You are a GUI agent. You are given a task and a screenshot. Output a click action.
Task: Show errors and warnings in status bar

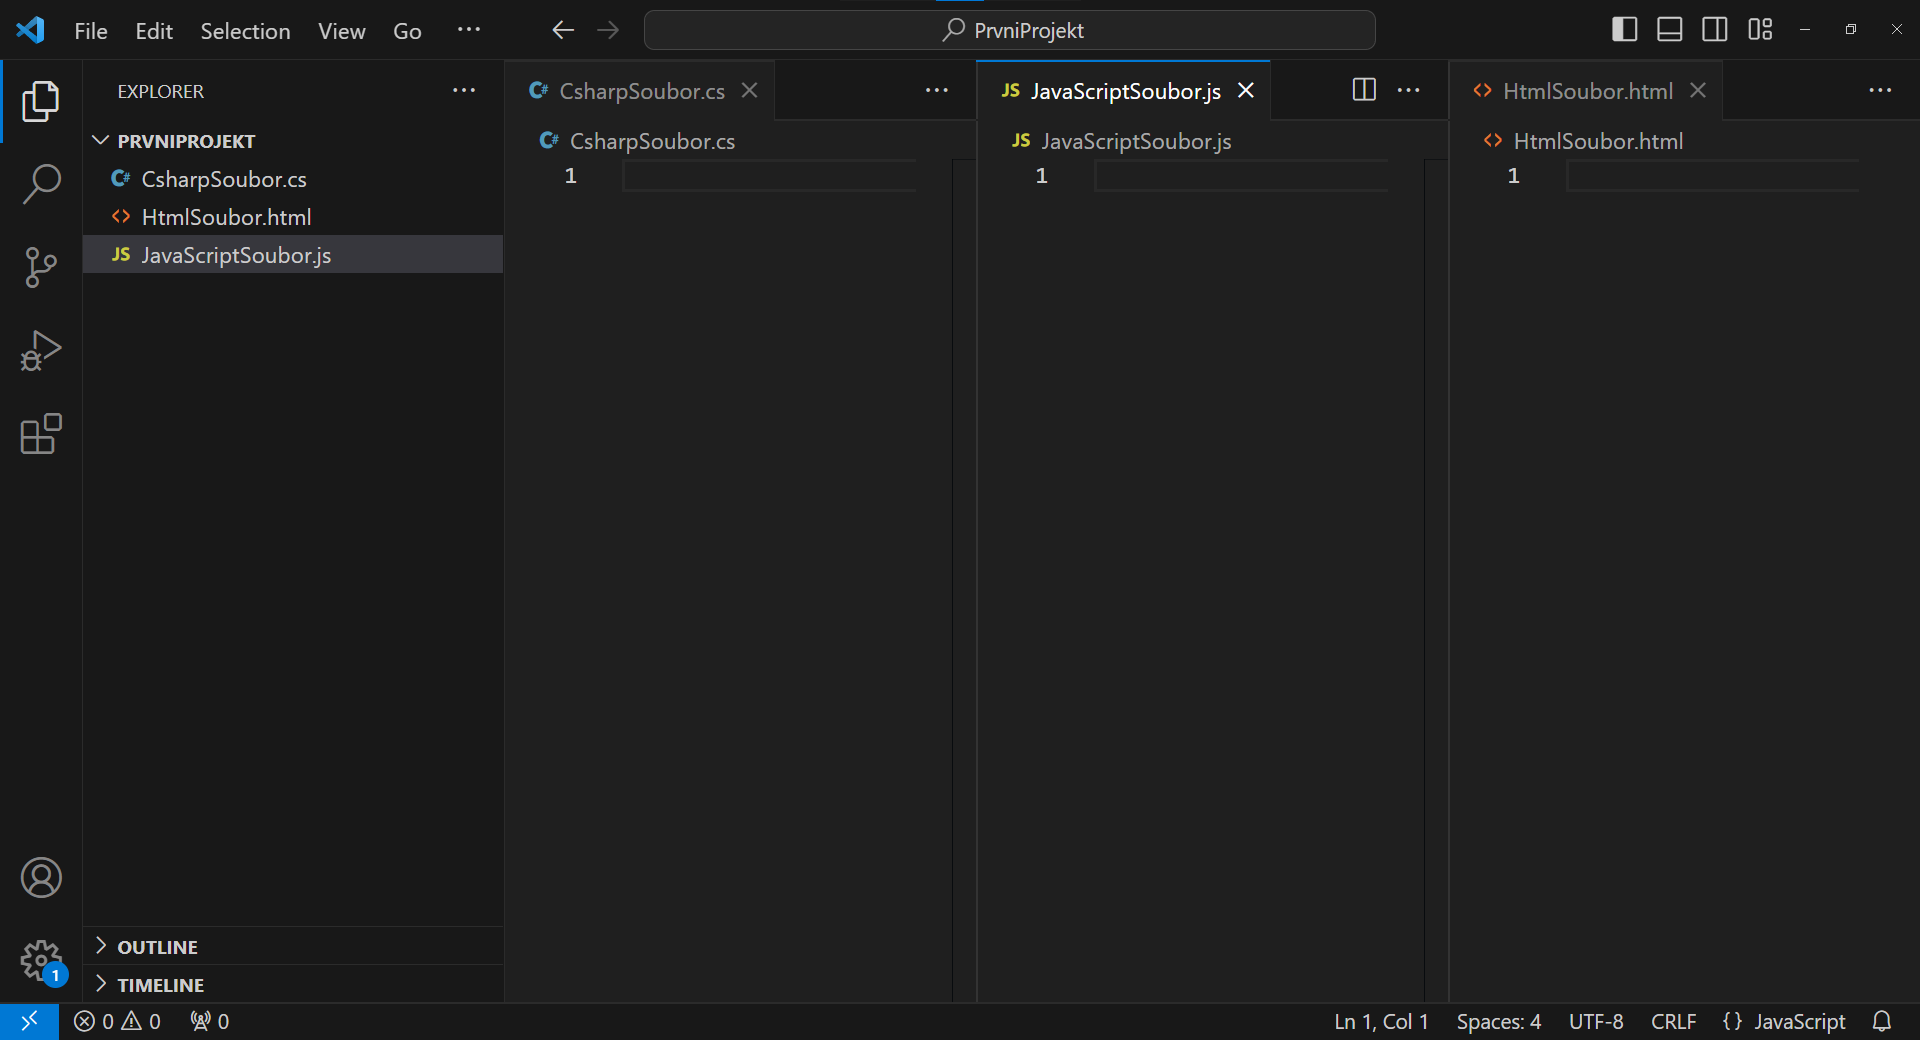pyautogui.click(x=117, y=1021)
